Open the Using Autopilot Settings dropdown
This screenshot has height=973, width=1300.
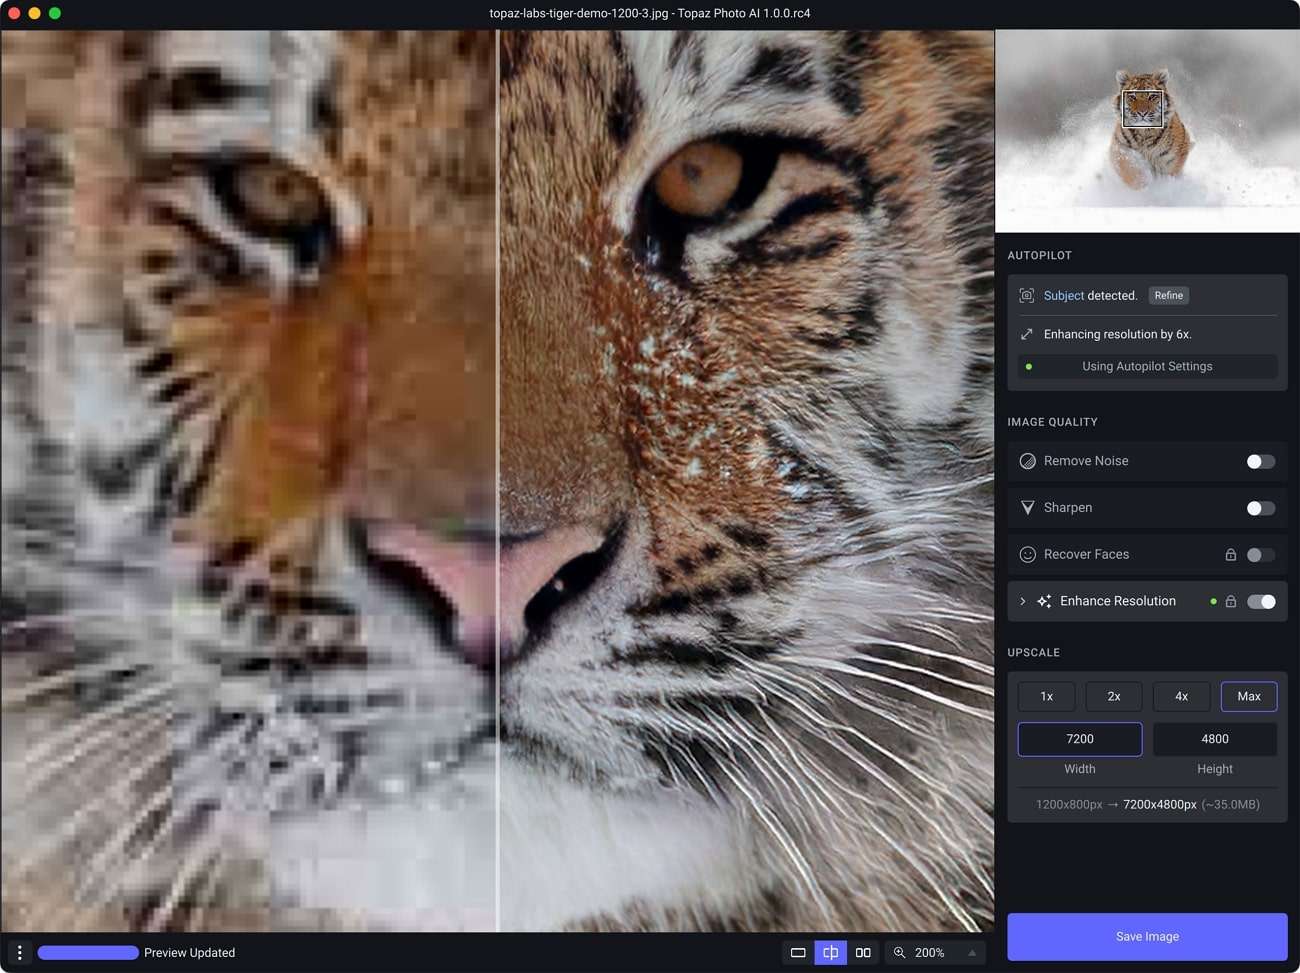(1147, 366)
